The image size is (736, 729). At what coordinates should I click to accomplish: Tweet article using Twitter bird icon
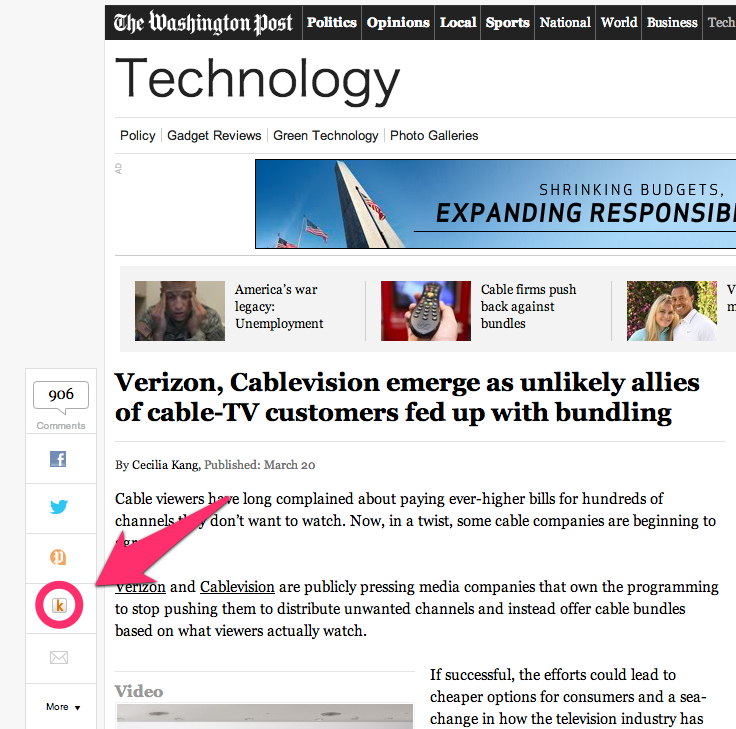pos(59,507)
